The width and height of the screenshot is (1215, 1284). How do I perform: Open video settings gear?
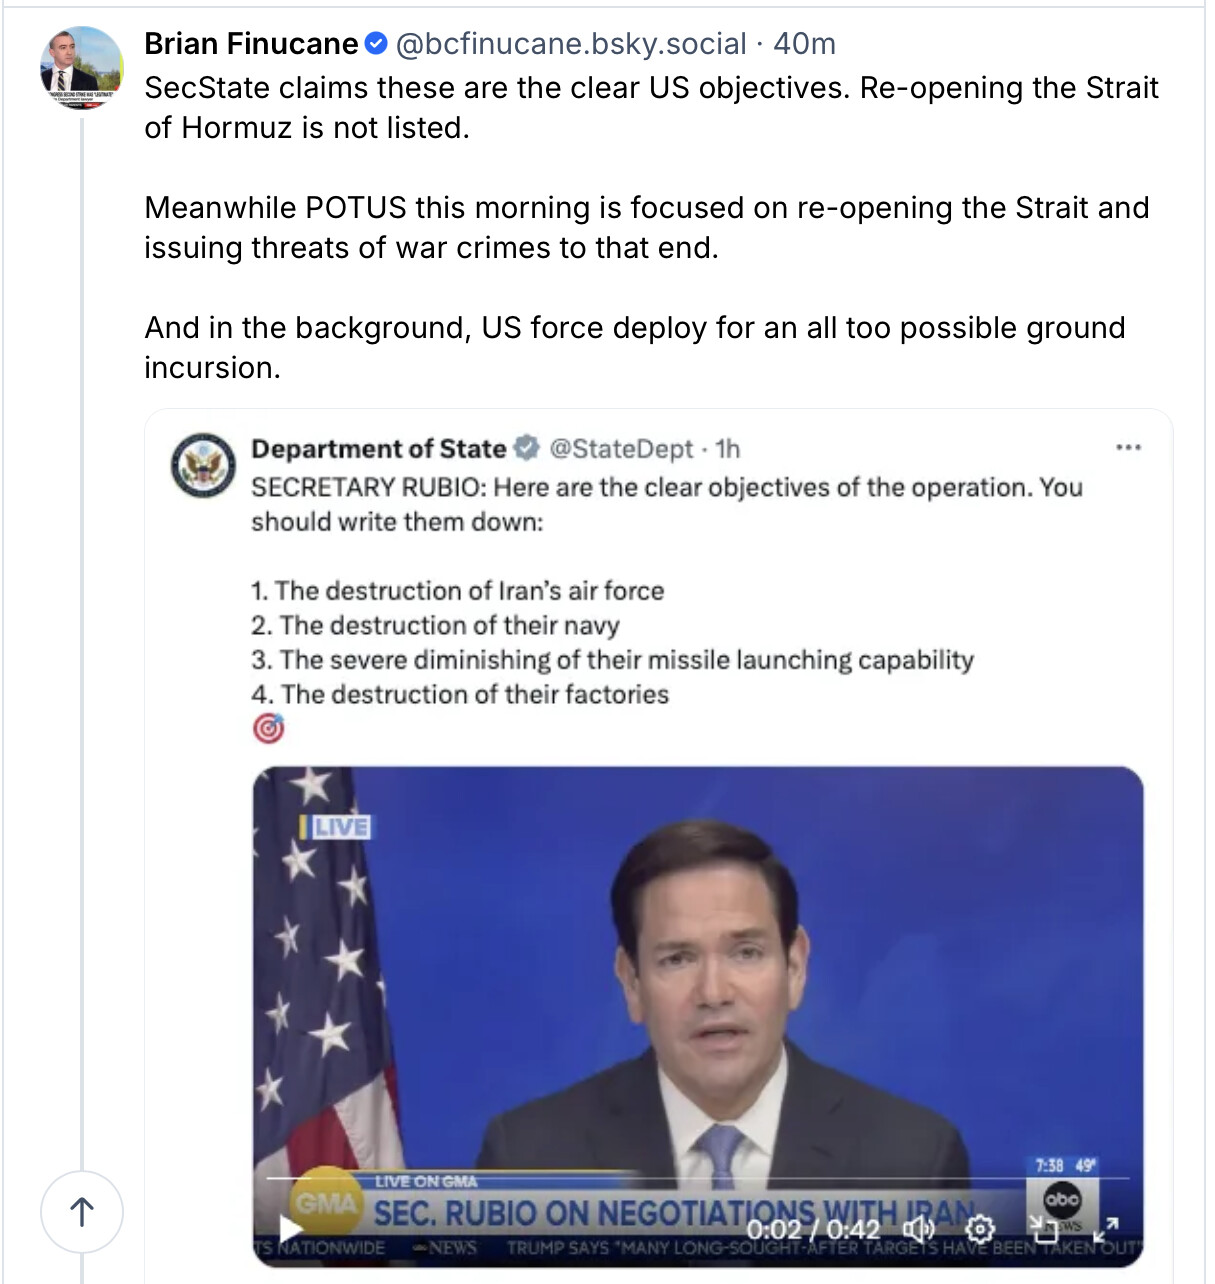point(981,1228)
